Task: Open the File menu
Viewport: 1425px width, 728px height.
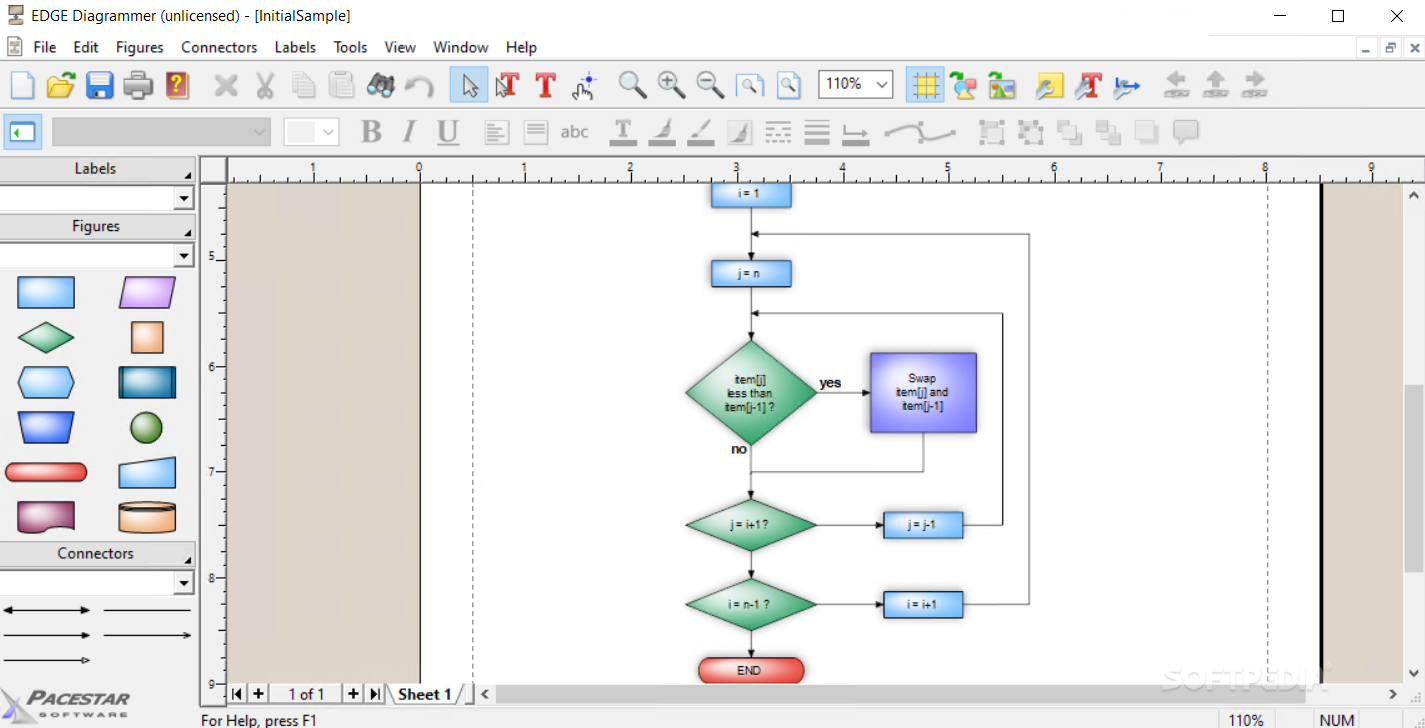Action: pos(45,47)
